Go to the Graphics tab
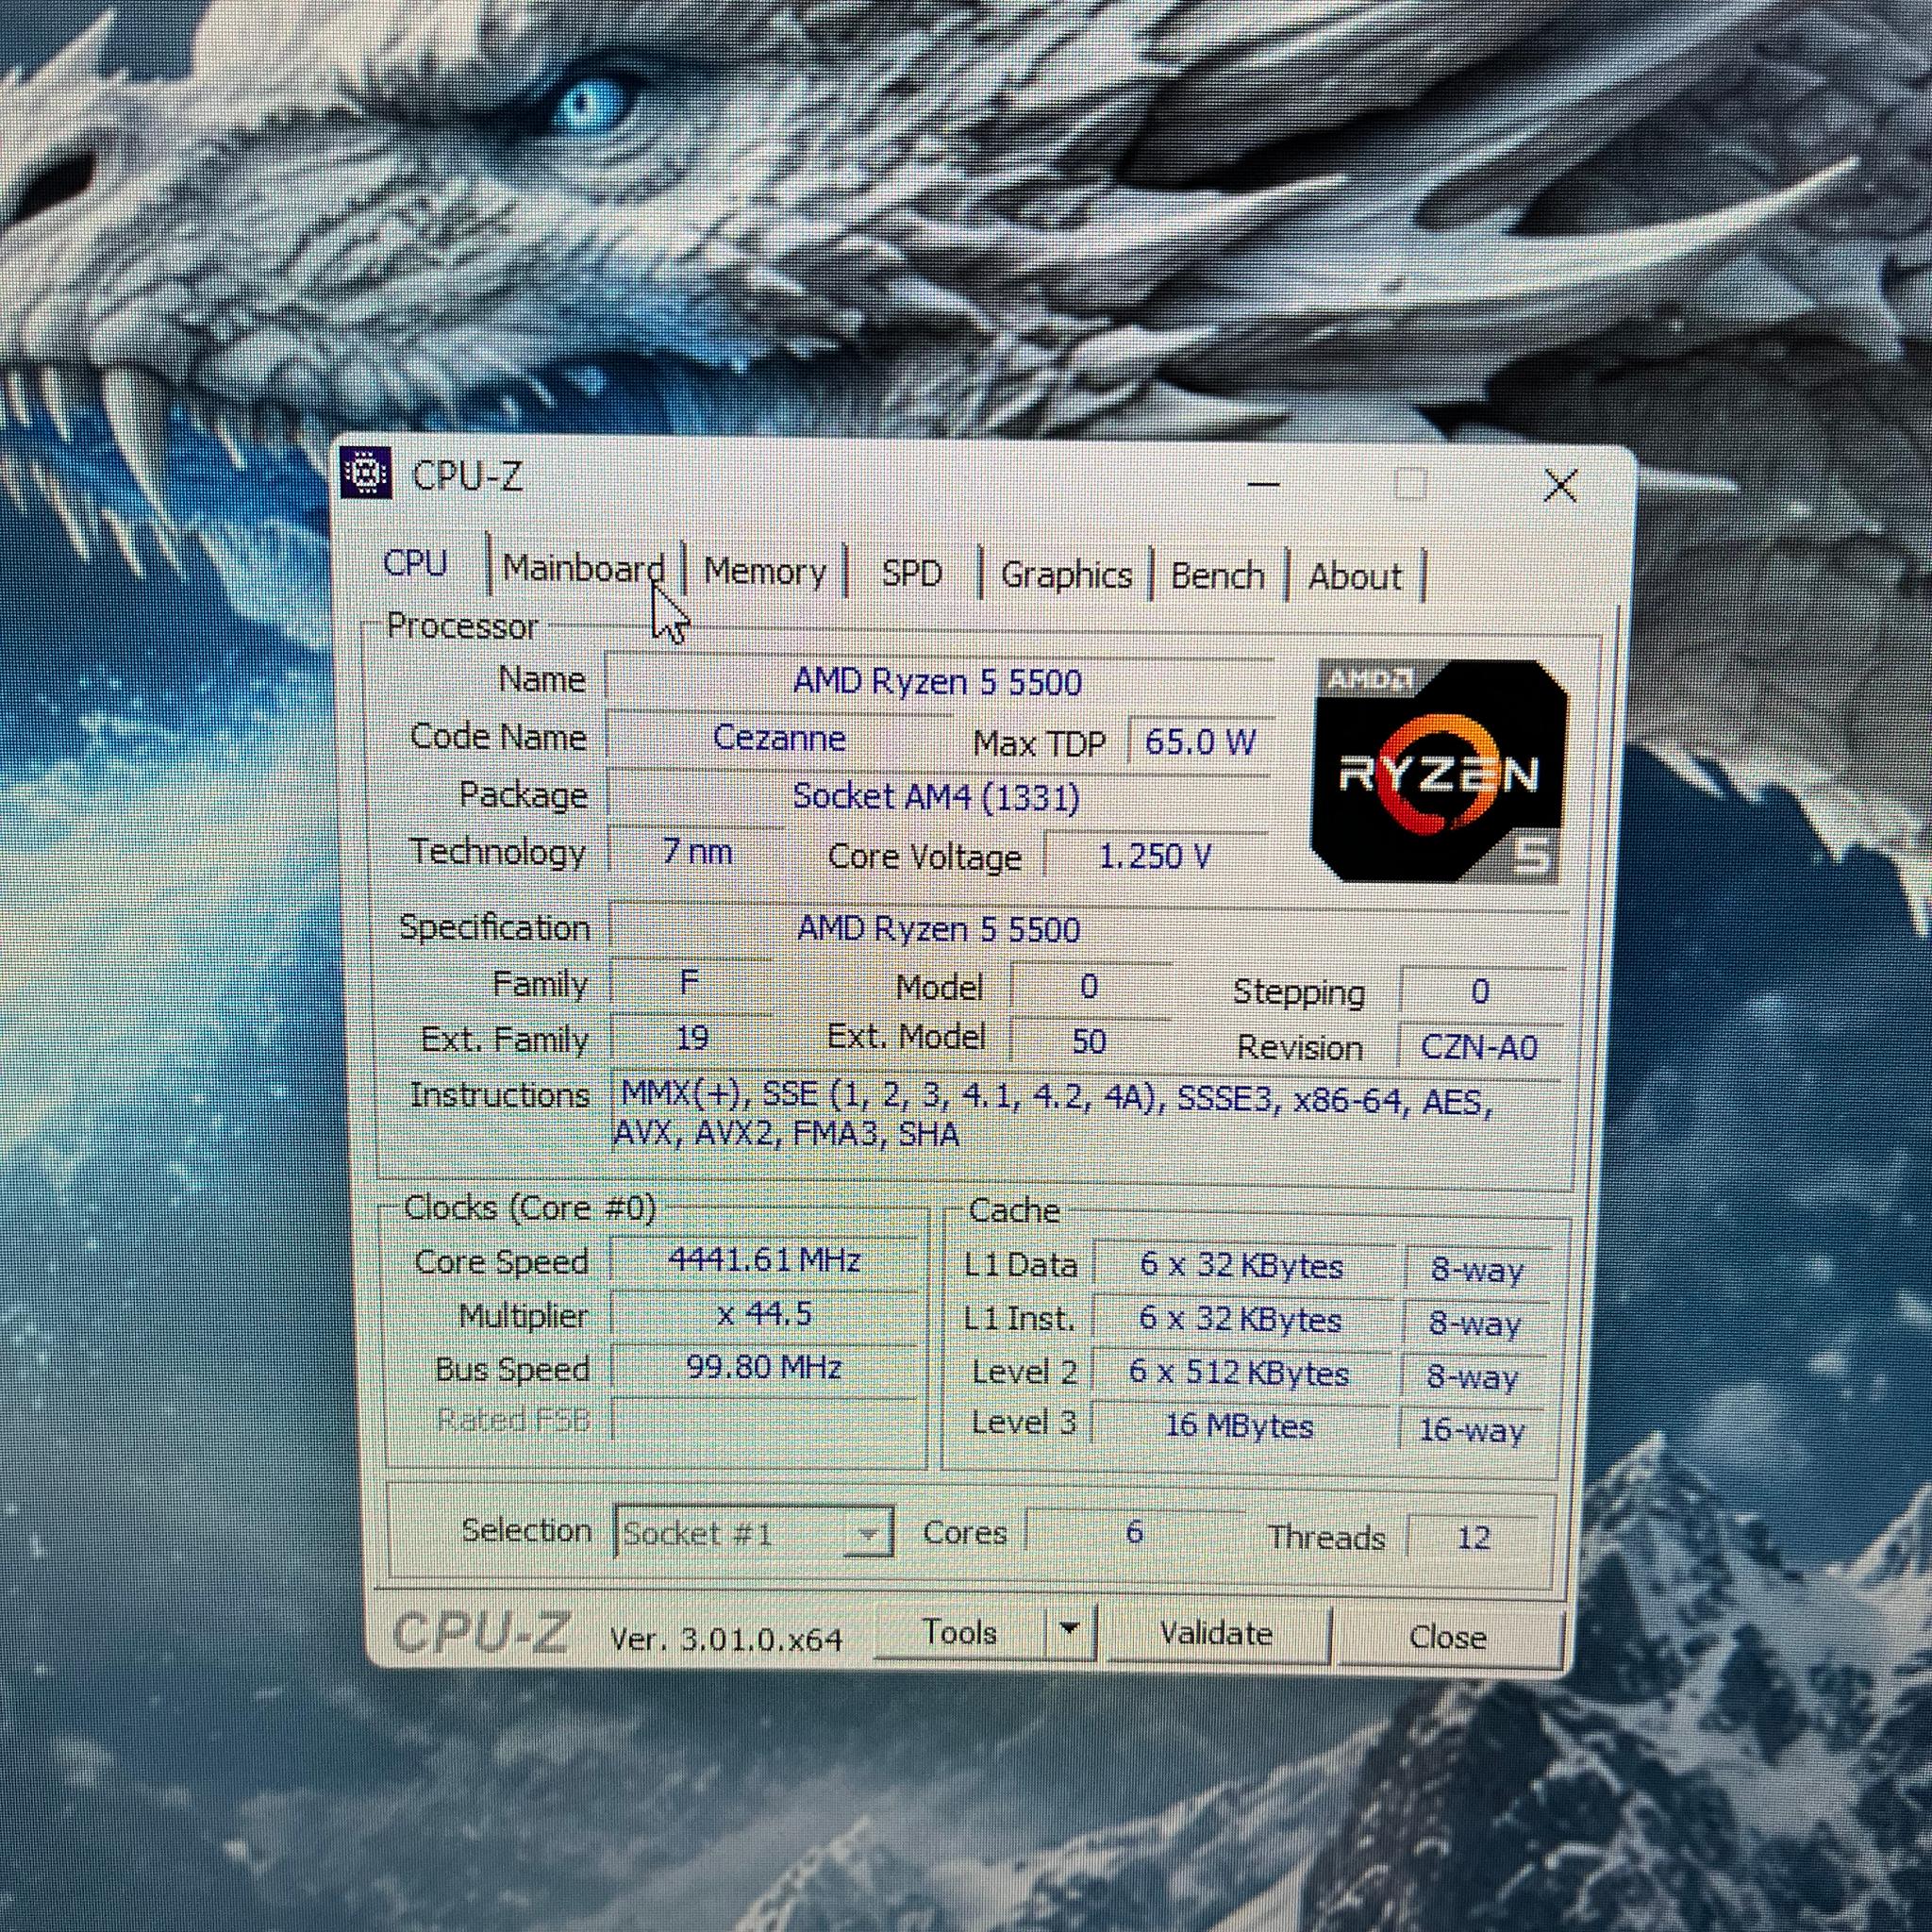 point(1066,575)
